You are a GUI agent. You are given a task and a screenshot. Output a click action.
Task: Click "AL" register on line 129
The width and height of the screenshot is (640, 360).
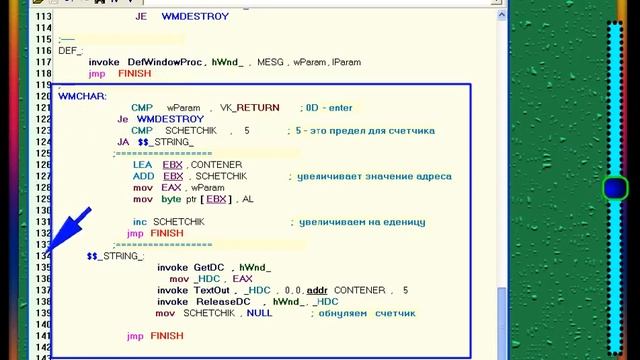(x=248, y=199)
